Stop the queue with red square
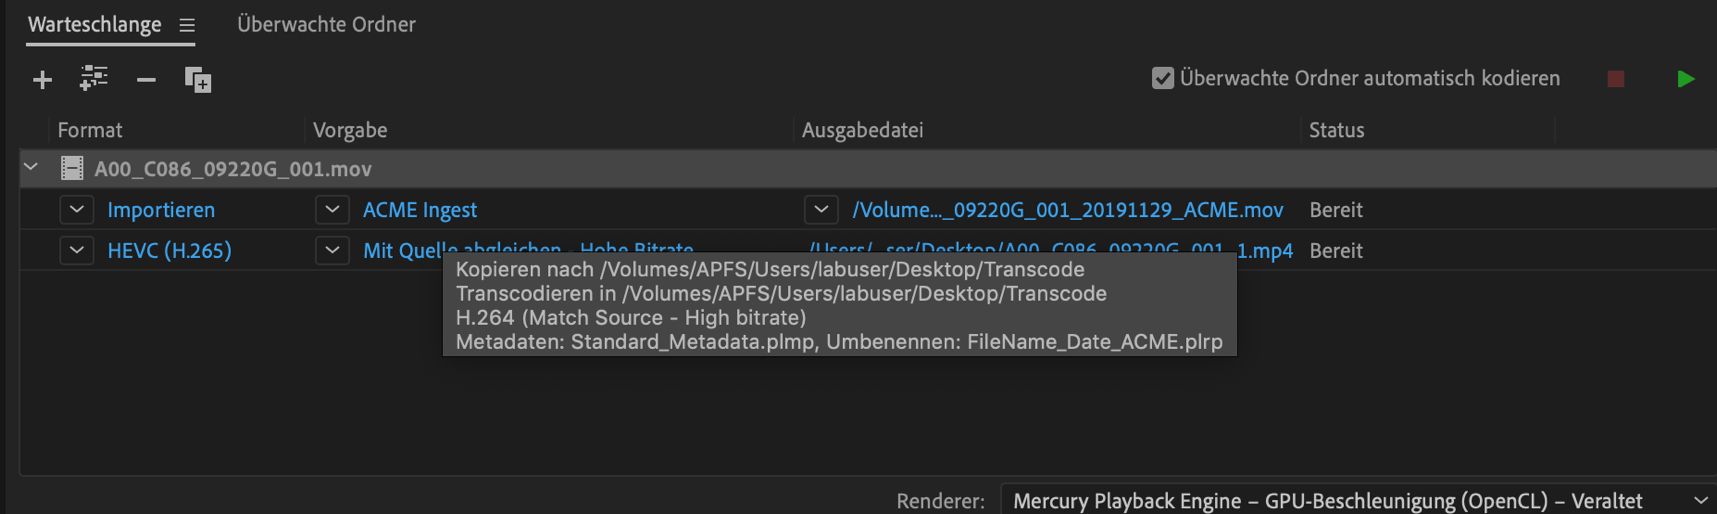The width and height of the screenshot is (1717, 514). (1615, 79)
